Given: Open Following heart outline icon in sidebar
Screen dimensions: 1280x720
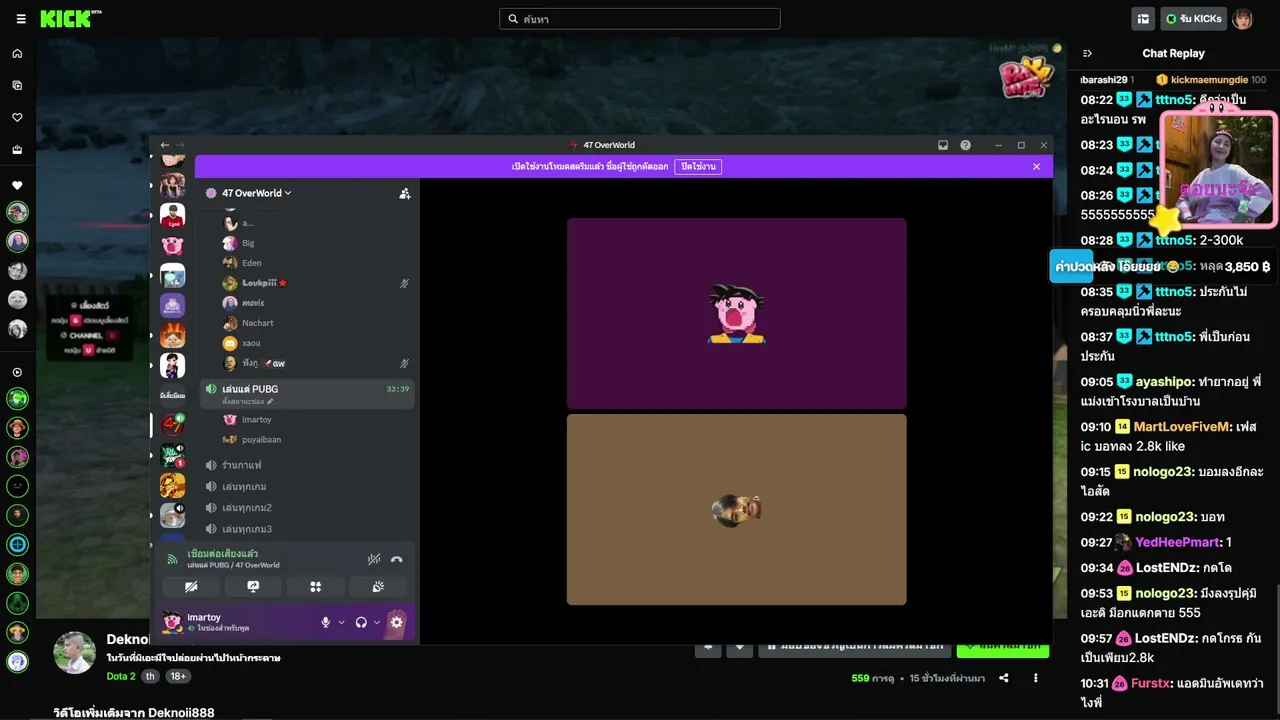Looking at the screenshot, I should pos(17,118).
